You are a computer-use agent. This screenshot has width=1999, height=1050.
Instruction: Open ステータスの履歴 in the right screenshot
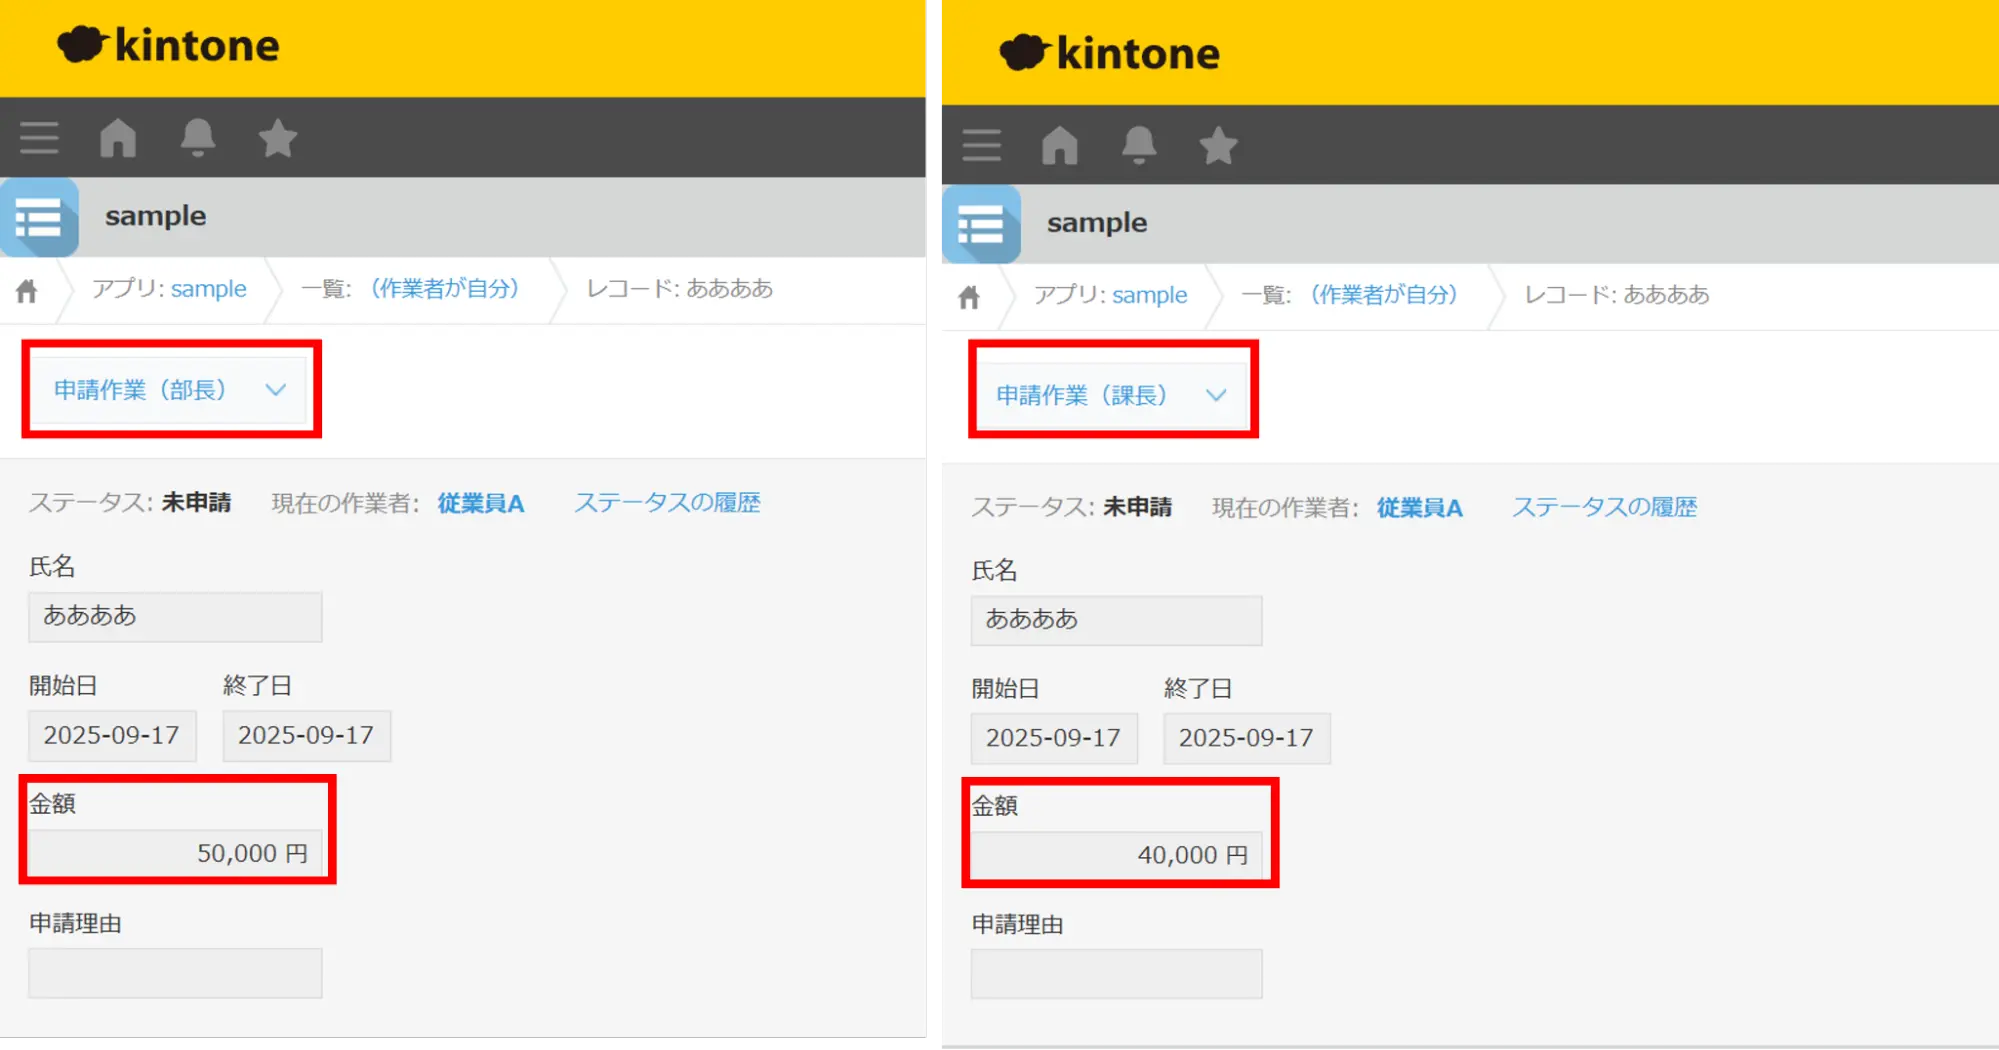1604,508
